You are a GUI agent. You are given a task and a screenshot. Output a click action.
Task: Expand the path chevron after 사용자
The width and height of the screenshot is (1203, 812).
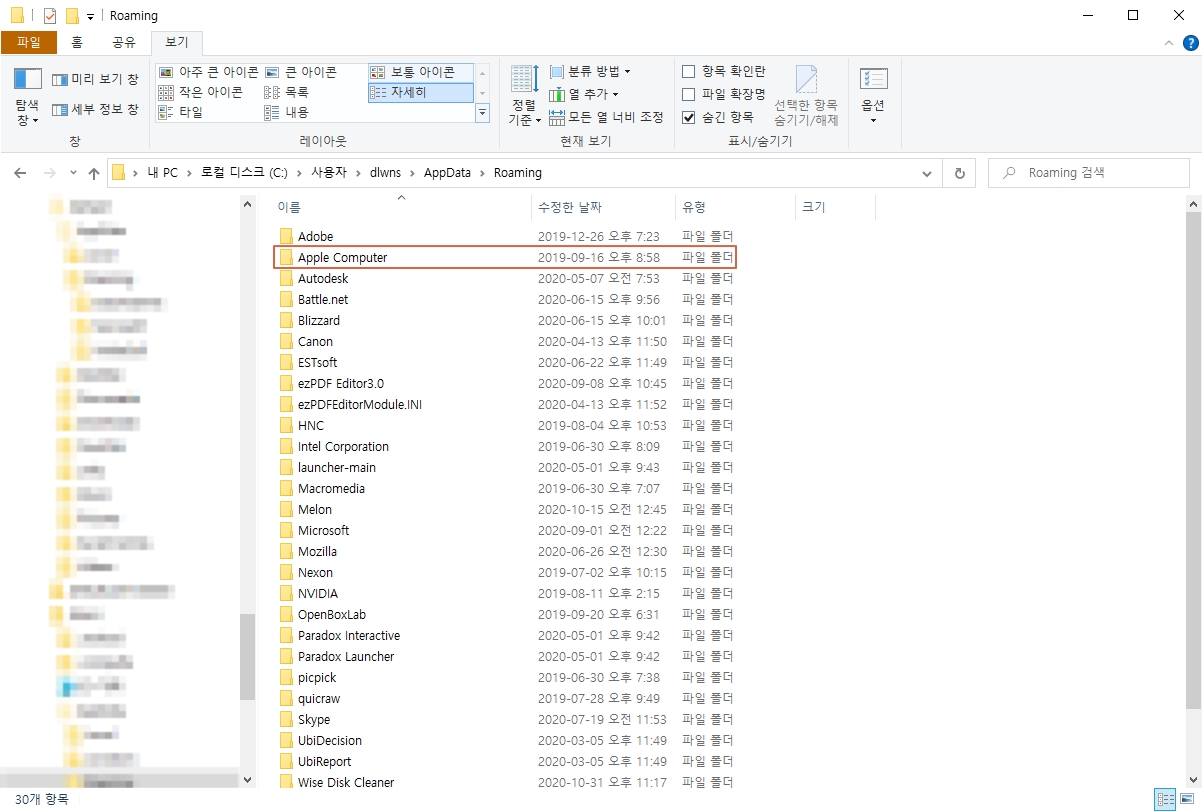pos(357,173)
